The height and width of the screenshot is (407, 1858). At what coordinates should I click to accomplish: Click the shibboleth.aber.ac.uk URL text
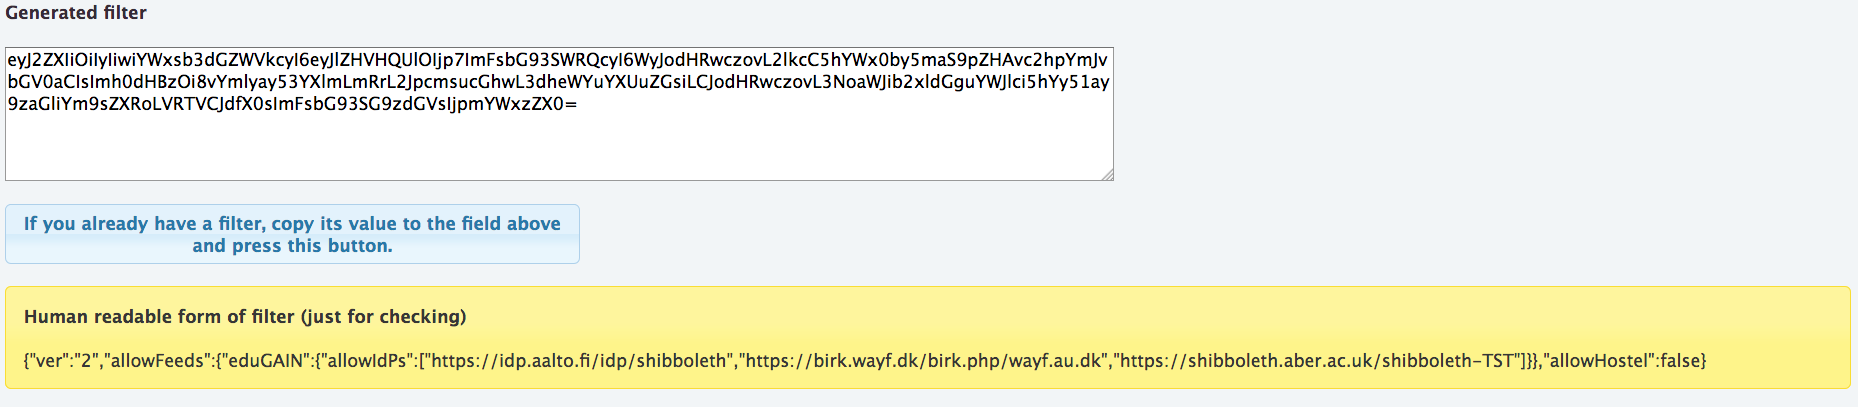[x=1317, y=361]
